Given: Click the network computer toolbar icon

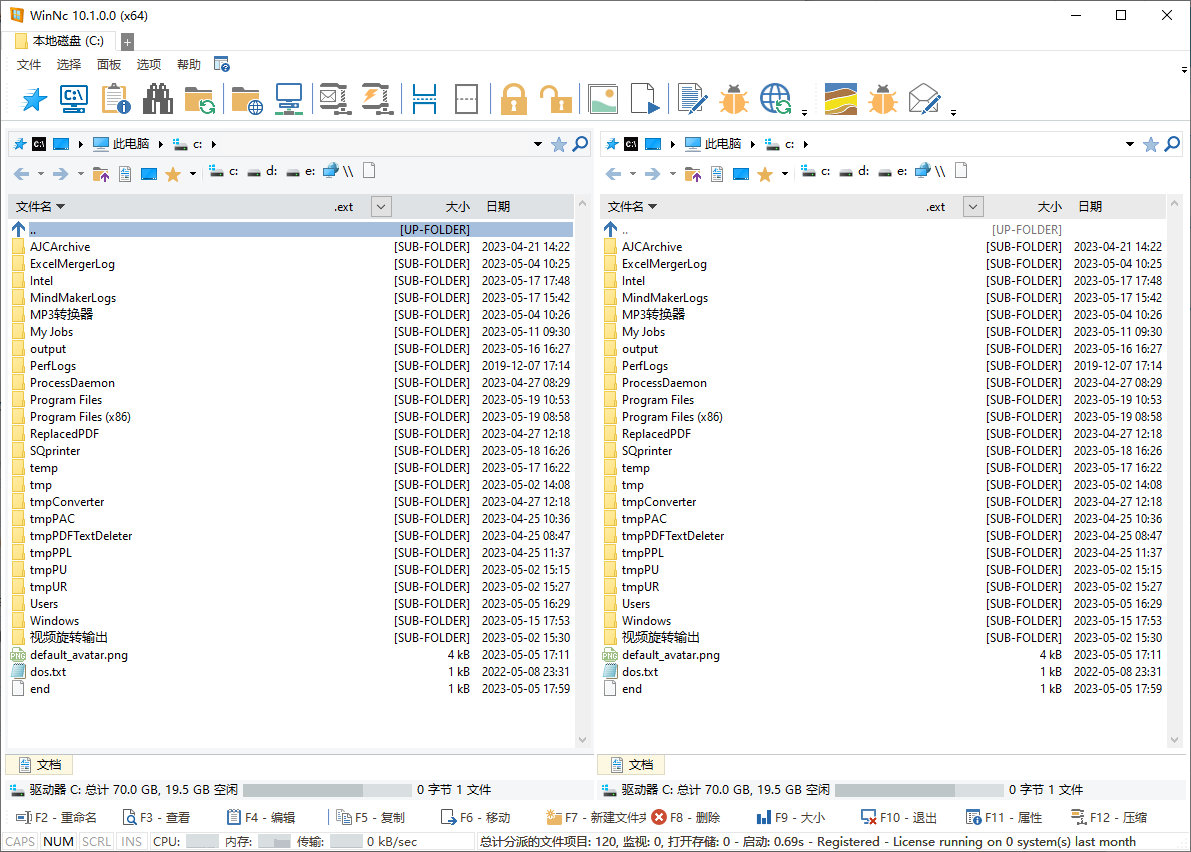Looking at the screenshot, I should [289, 99].
